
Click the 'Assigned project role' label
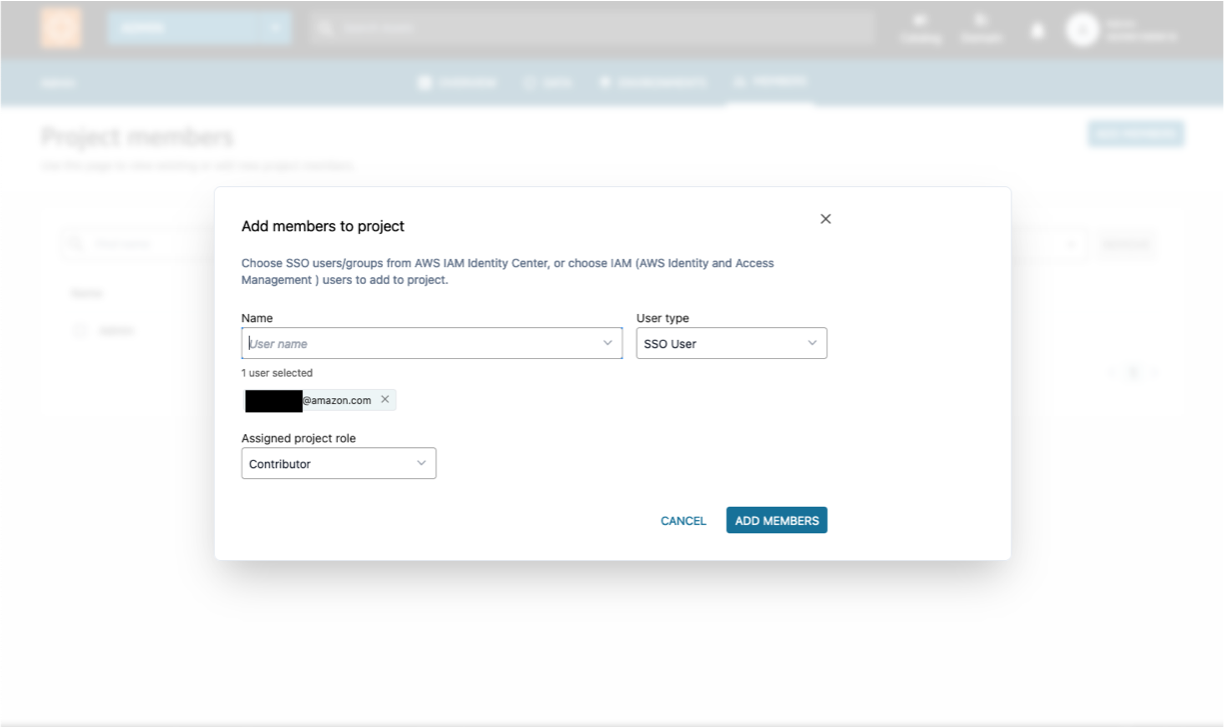click(x=298, y=438)
